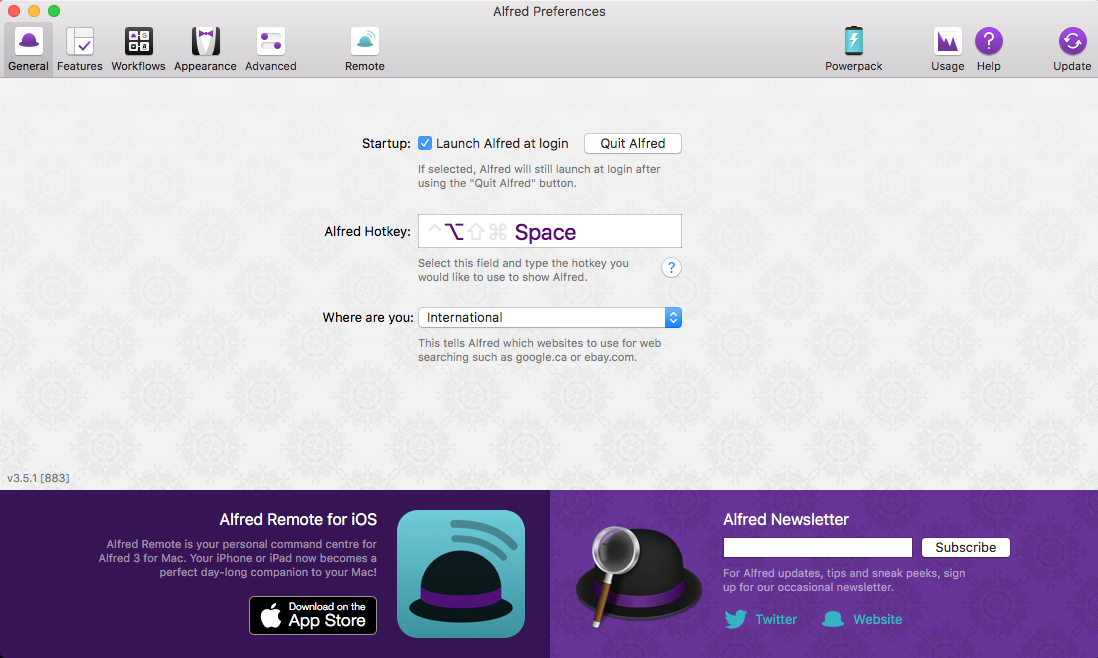View the Usage statistics pane
The width and height of the screenshot is (1098, 658).
tap(947, 48)
